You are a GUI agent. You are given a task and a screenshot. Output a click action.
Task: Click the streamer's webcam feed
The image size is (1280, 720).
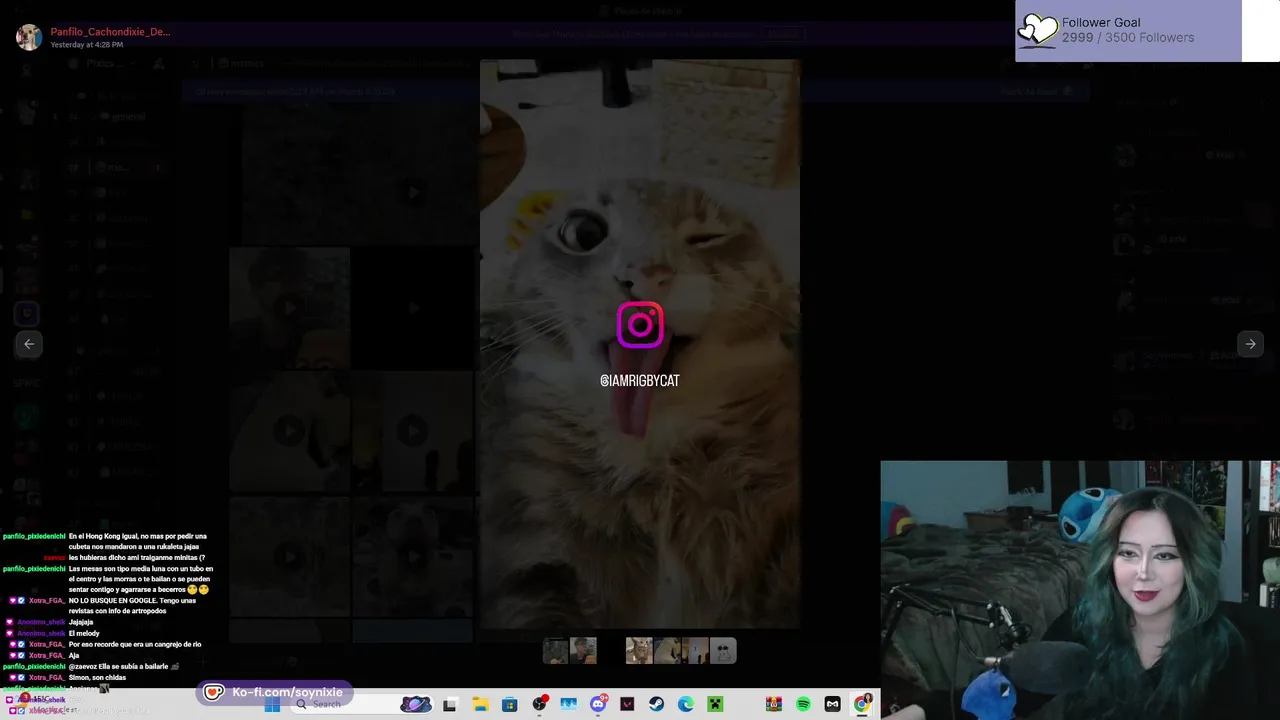pos(1080,590)
